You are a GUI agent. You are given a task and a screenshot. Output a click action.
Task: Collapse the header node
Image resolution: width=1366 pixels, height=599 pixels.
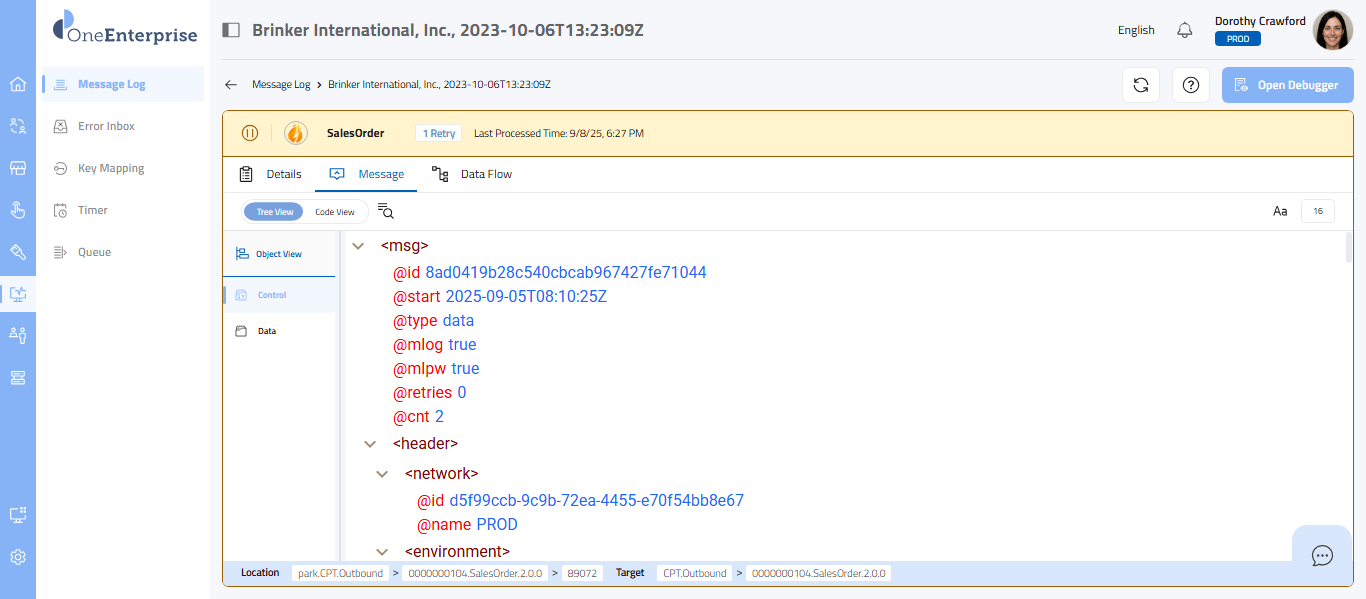pyautogui.click(x=370, y=444)
